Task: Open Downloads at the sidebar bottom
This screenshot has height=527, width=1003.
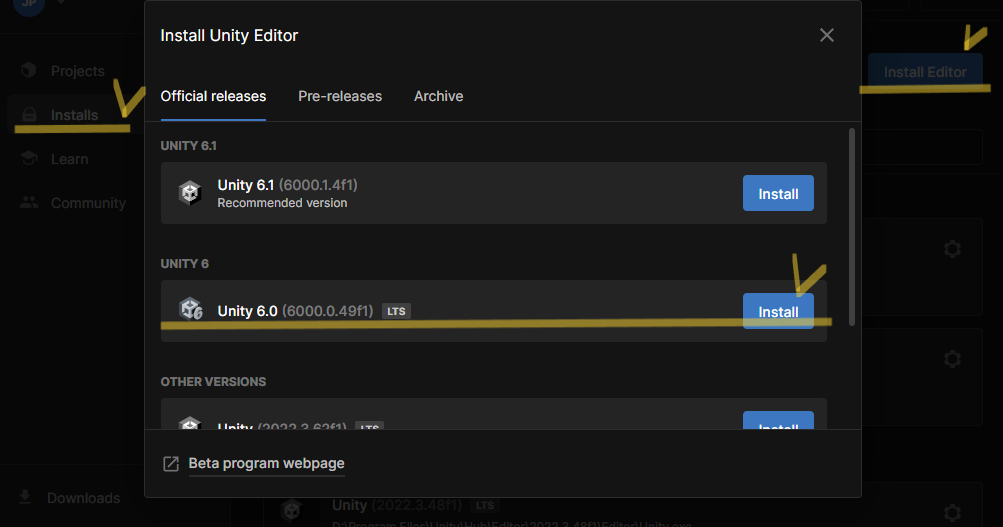Action: (83, 498)
